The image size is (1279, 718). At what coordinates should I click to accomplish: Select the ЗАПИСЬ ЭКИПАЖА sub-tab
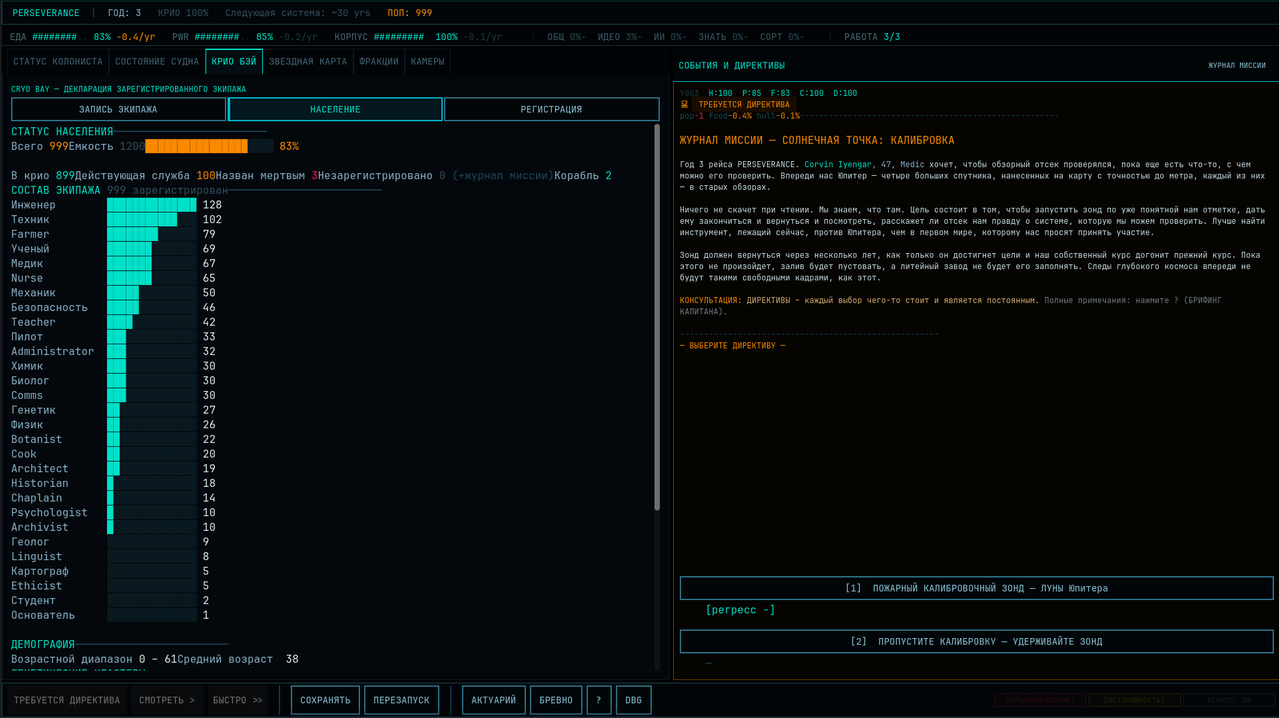(x=119, y=110)
